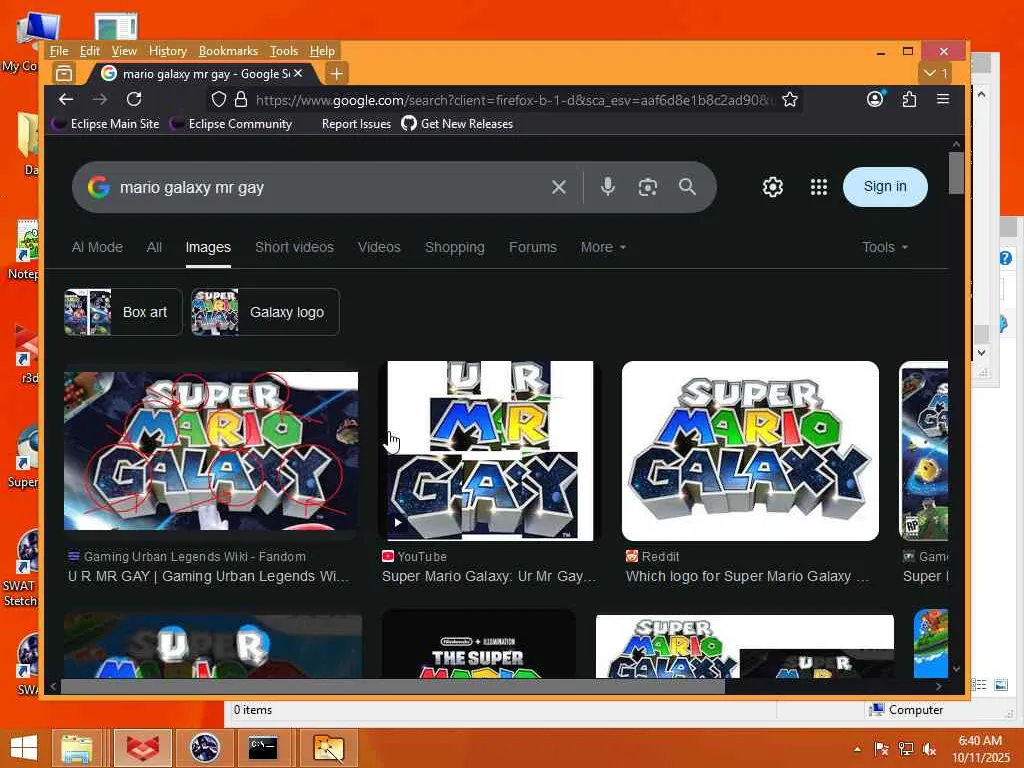
Task: Open Super Mario Galaxy: Ur Mr Gay link
Action: pyautogui.click(x=488, y=576)
